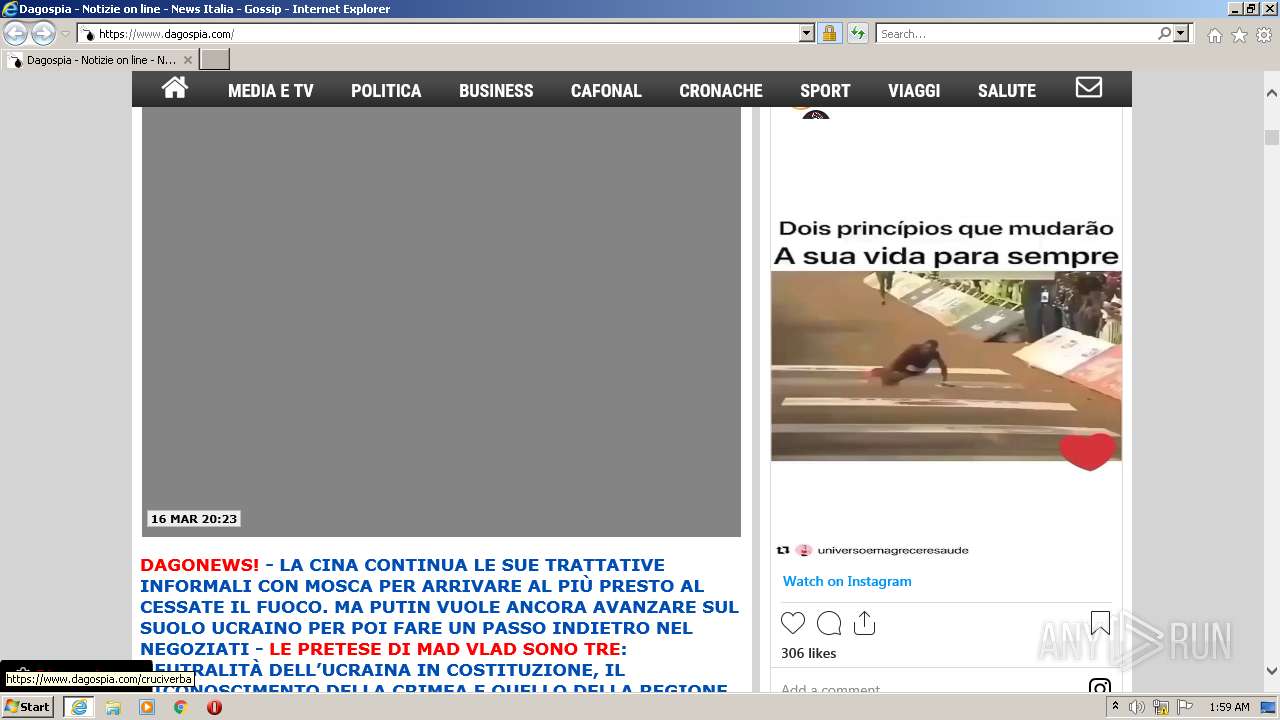This screenshot has width=1280, height=720.
Task: Click universoemagreceresaude Instagram username
Action: pos(893,550)
